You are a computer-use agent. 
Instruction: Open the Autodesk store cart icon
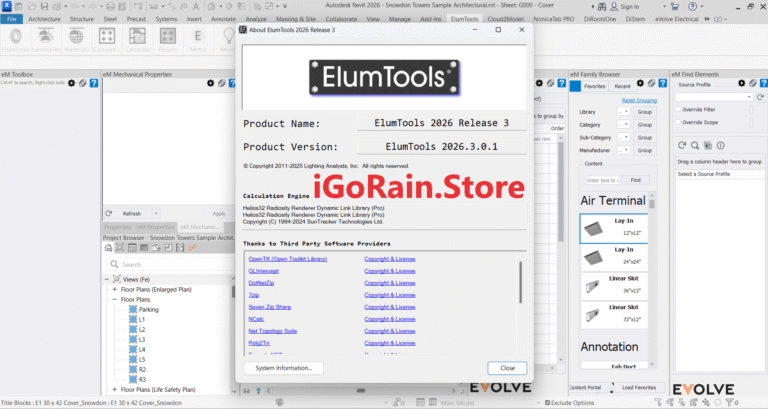675,6
